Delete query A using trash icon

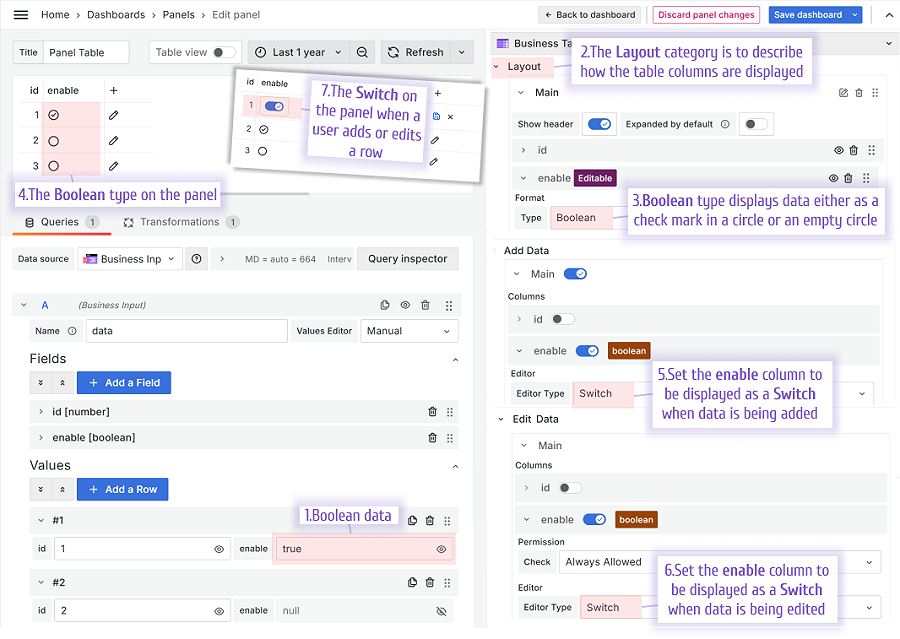[x=425, y=305]
